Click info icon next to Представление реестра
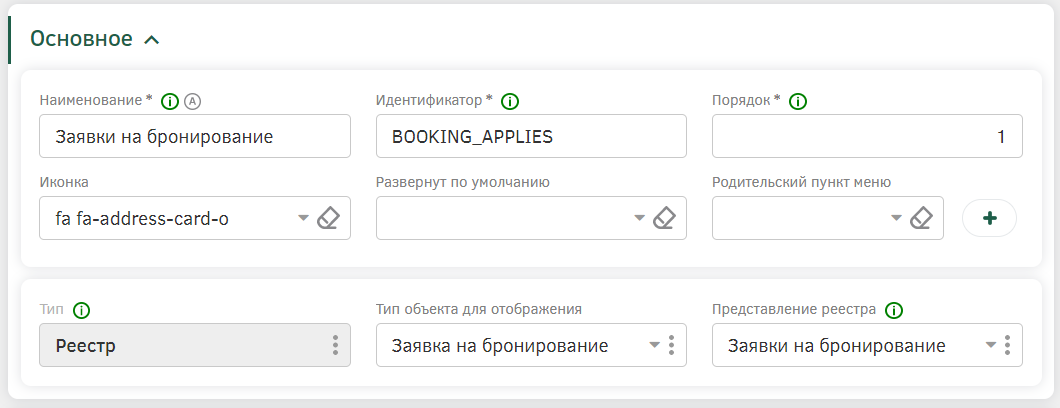Image resolution: width=1060 pixels, height=408 pixels. point(894,311)
